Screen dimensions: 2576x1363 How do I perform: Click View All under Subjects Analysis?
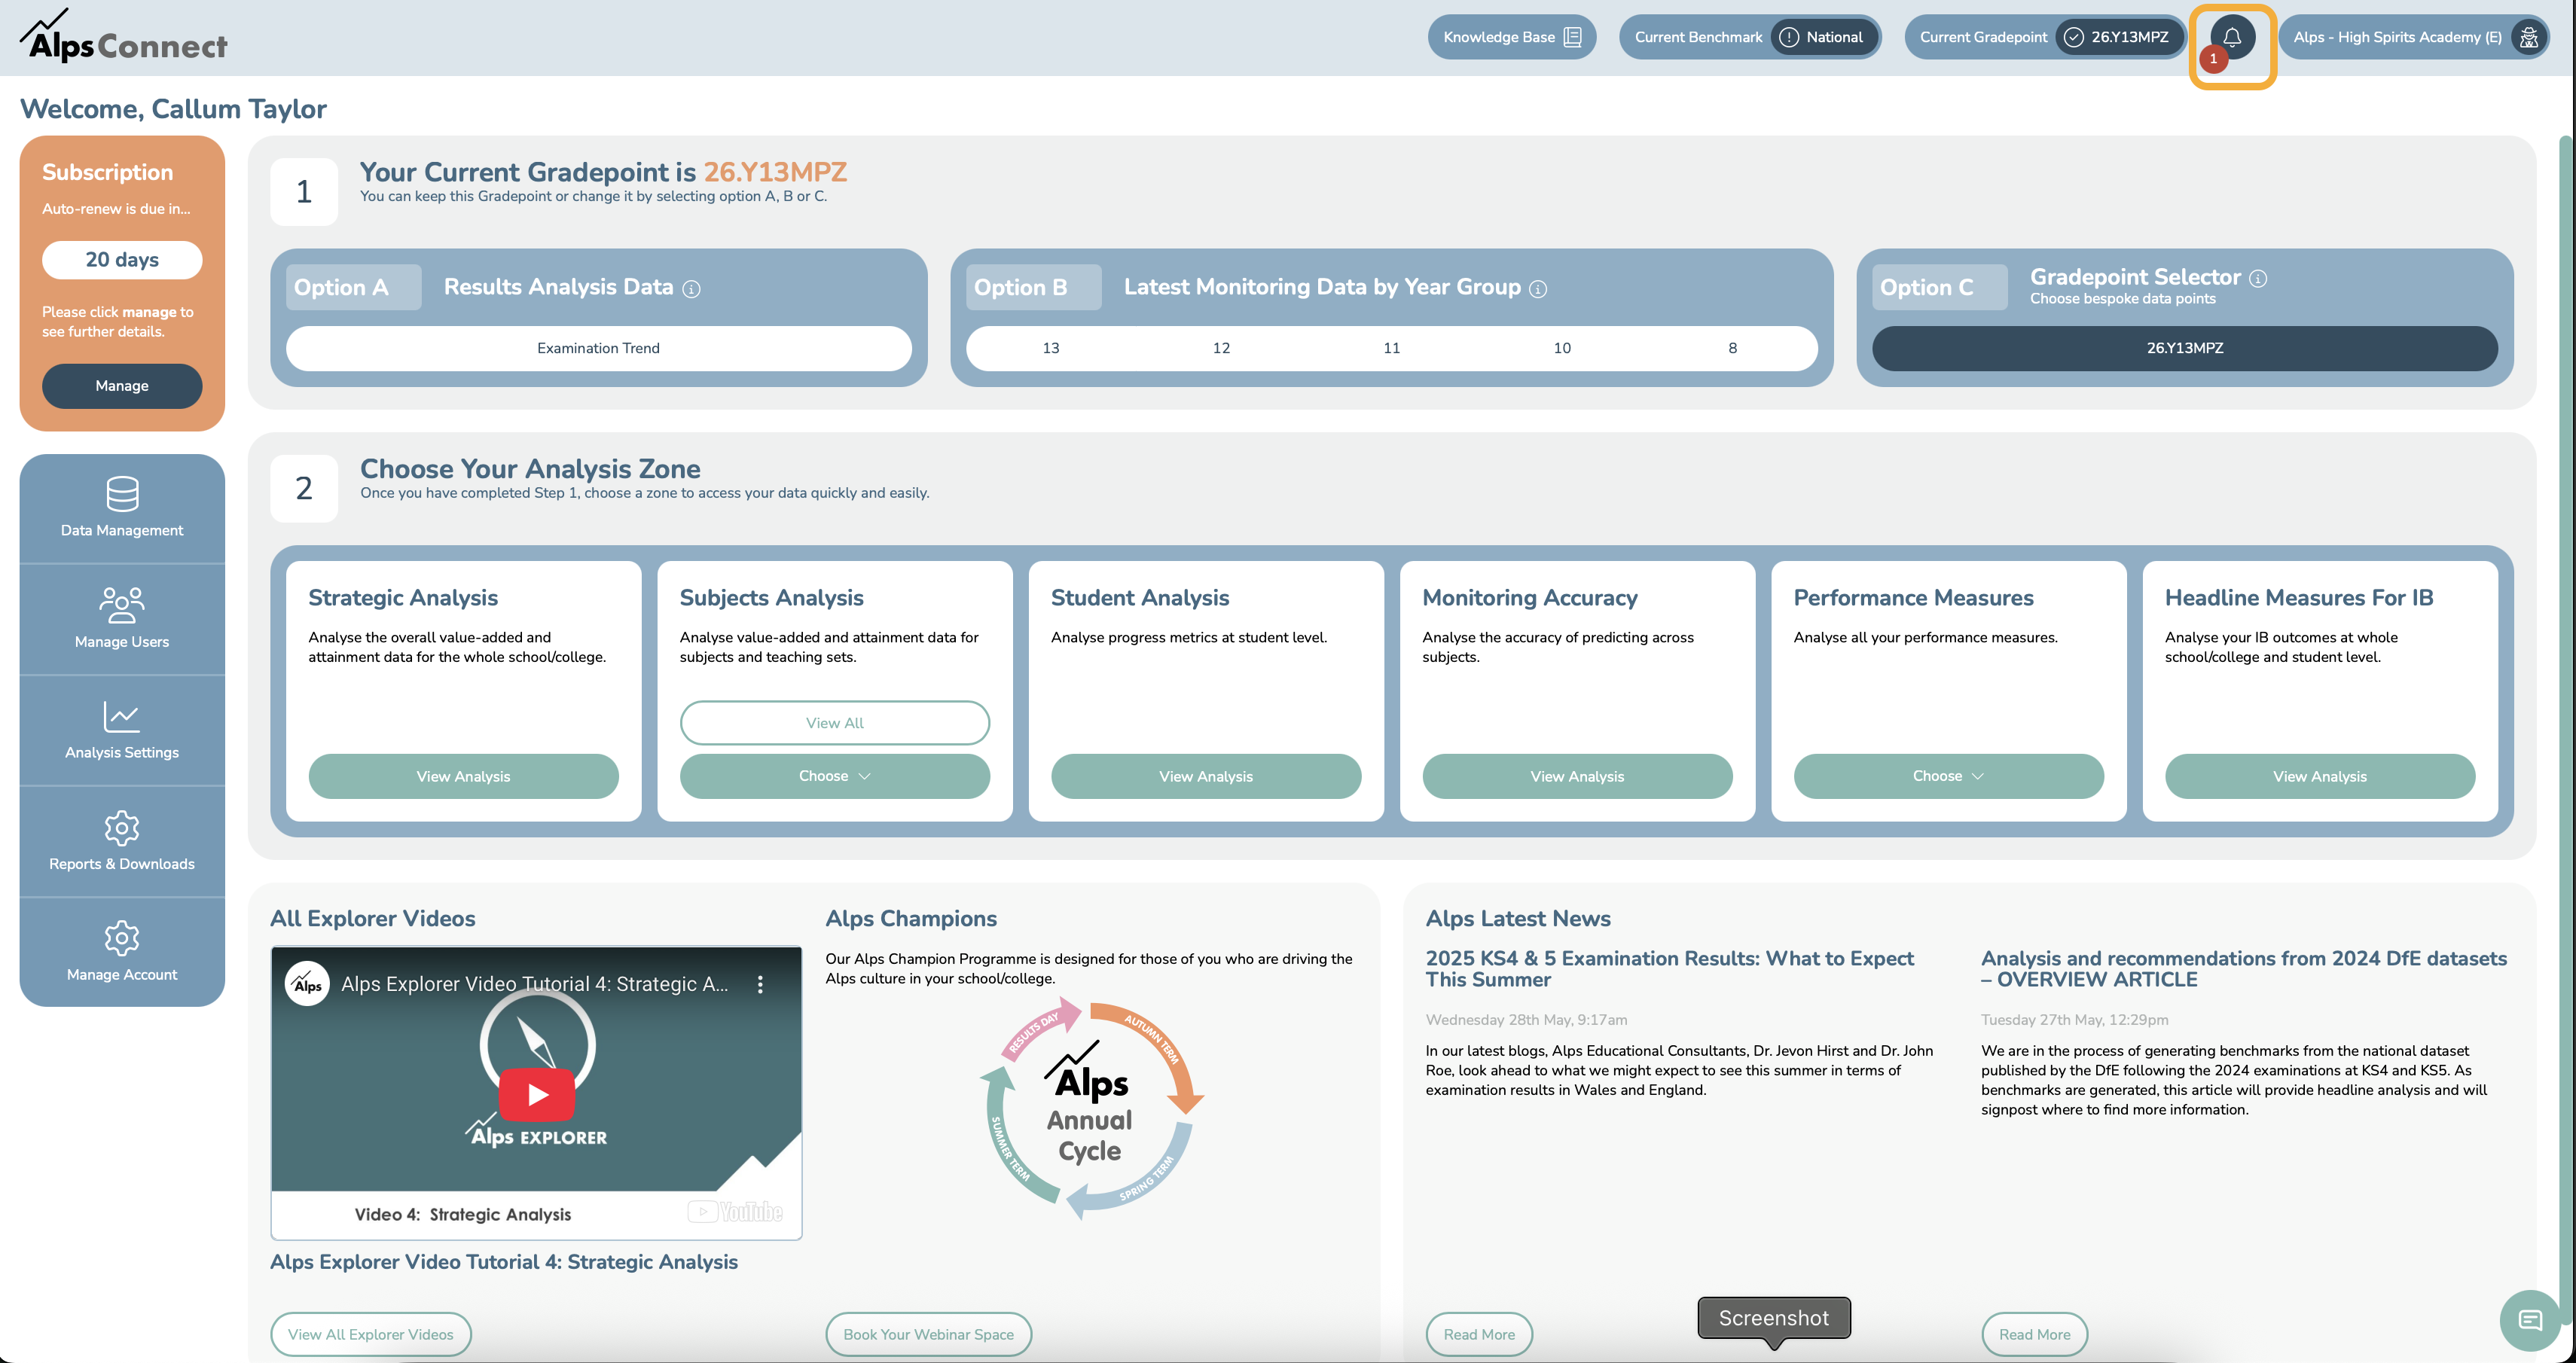tap(834, 723)
